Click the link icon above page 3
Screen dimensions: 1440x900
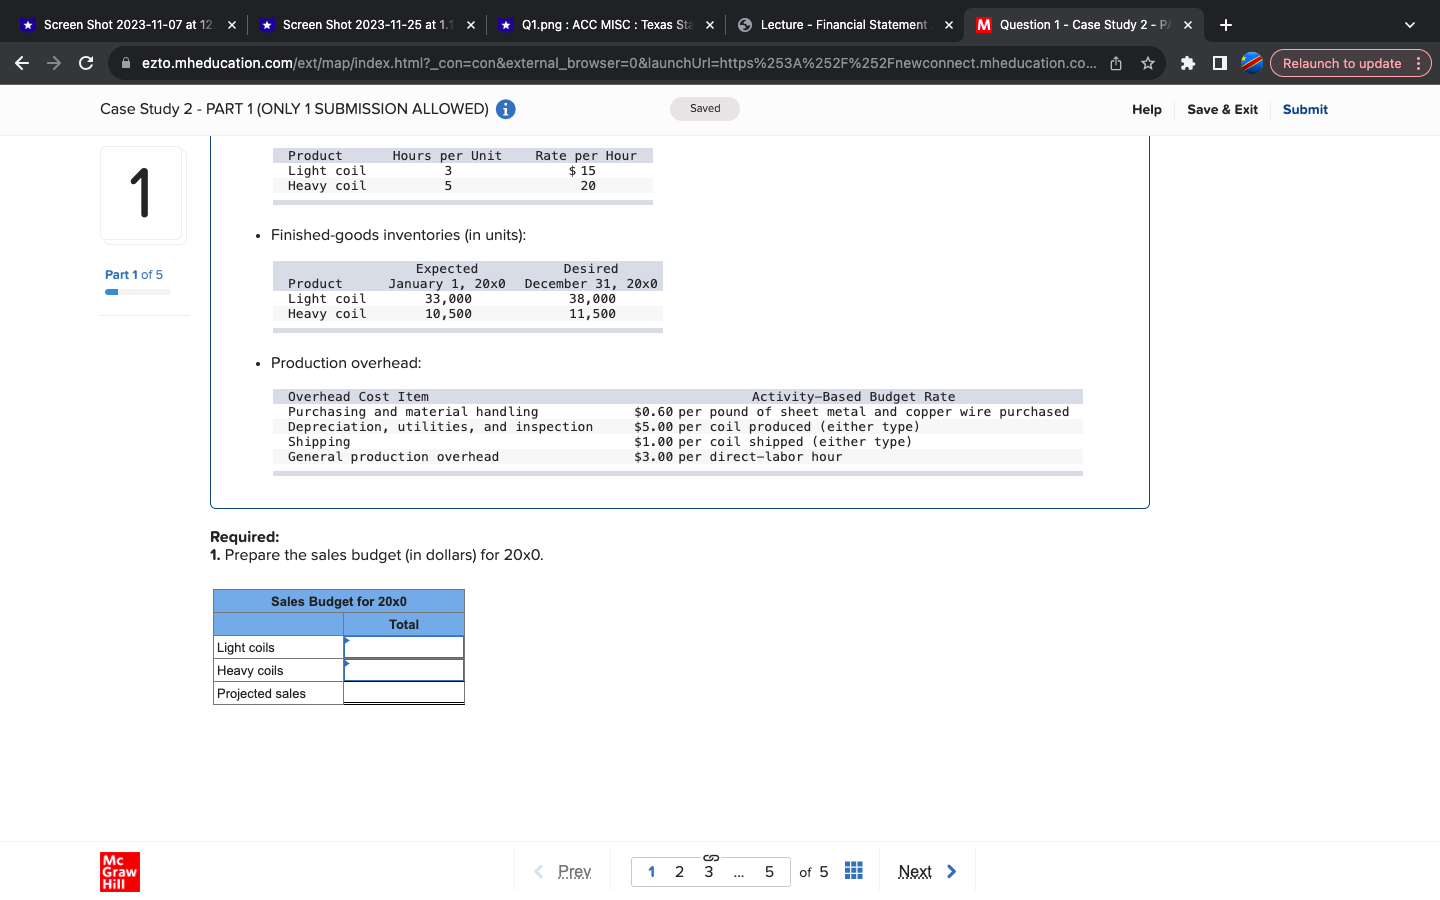(x=711, y=858)
